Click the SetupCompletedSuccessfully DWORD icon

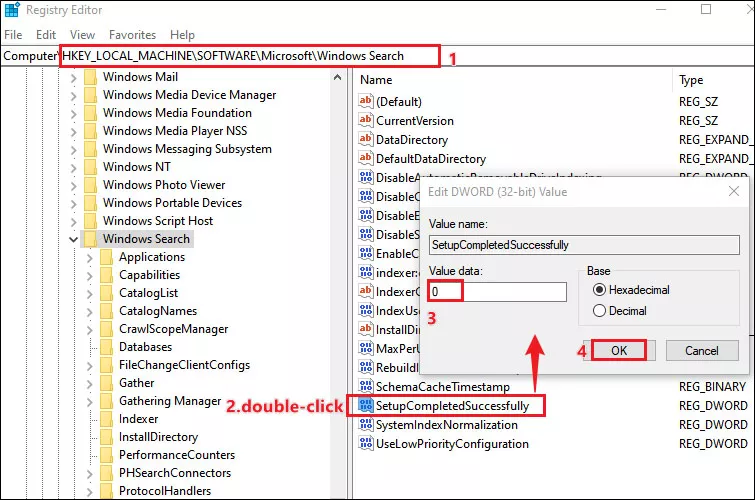click(365, 406)
